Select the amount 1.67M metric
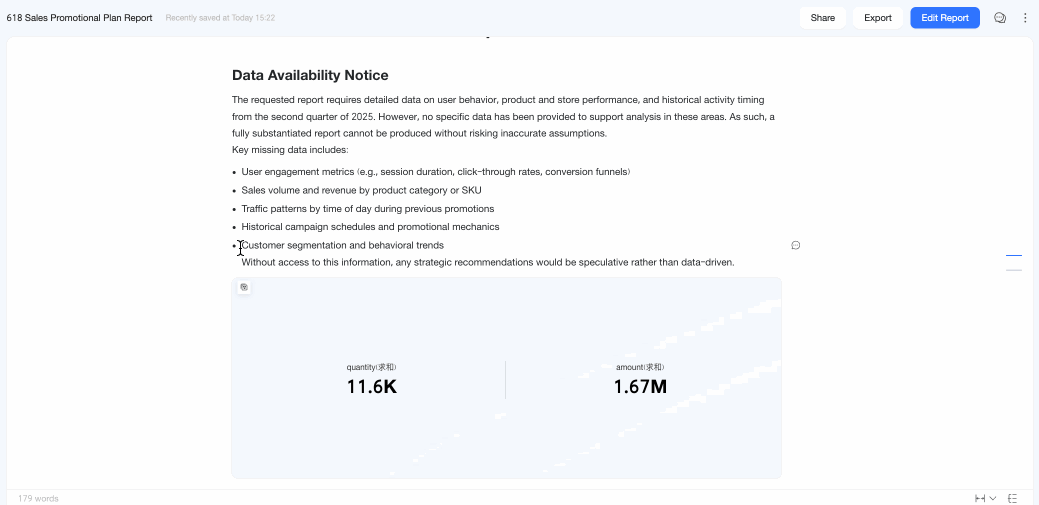Image resolution: width=1039 pixels, height=505 pixels. (x=640, y=380)
